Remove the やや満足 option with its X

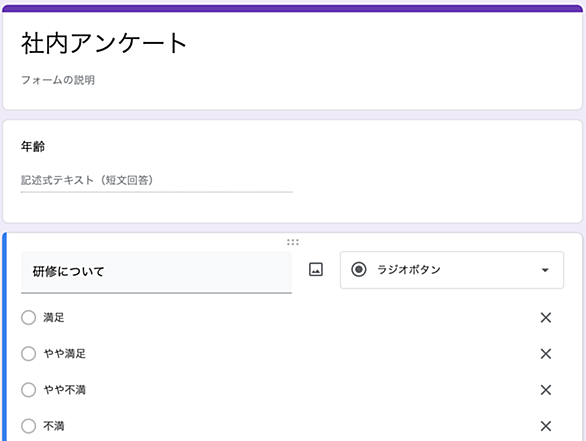tap(546, 354)
